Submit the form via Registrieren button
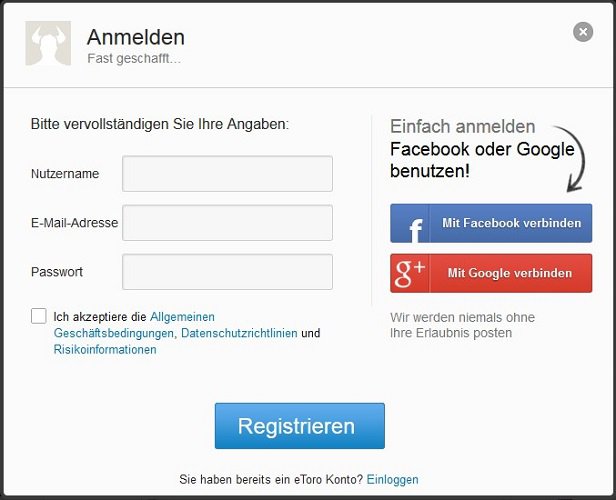This screenshot has width=616, height=500. tap(300, 426)
